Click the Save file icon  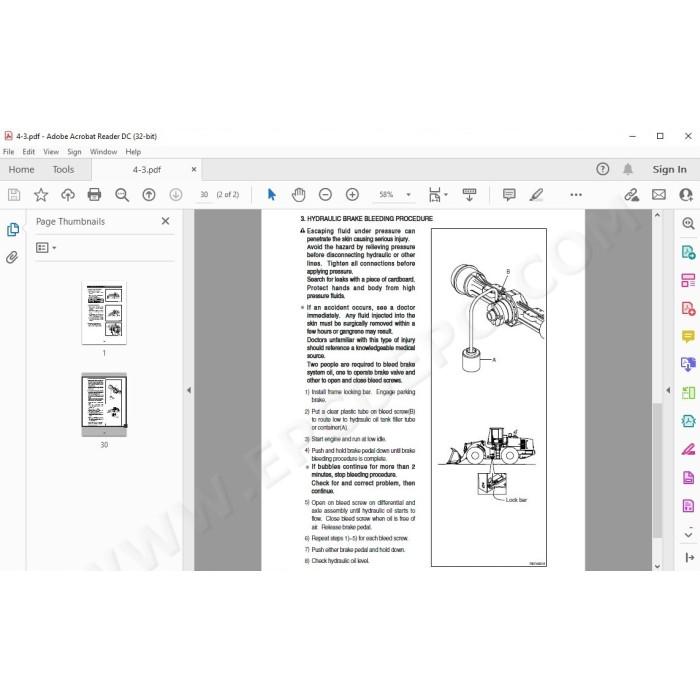click(x=14, y=195)
